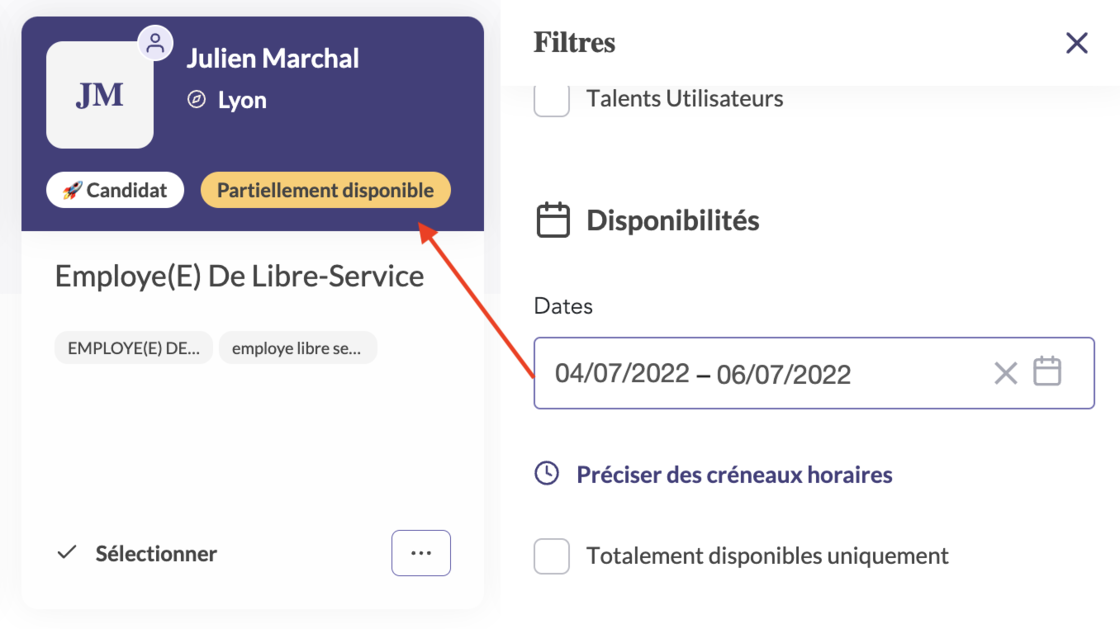Click the employe libre se... tag
The image size is (1120, 629).
click(x=297, y=348)
